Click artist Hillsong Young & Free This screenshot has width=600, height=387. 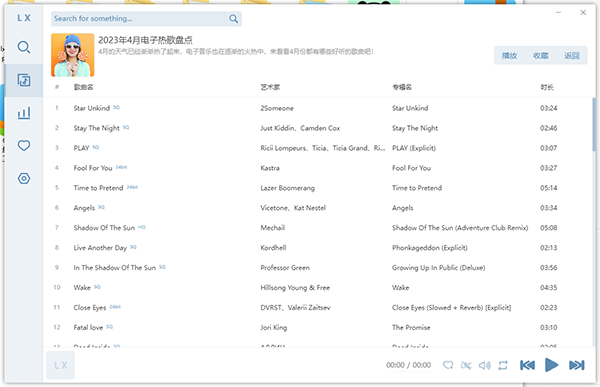[295, 287]
